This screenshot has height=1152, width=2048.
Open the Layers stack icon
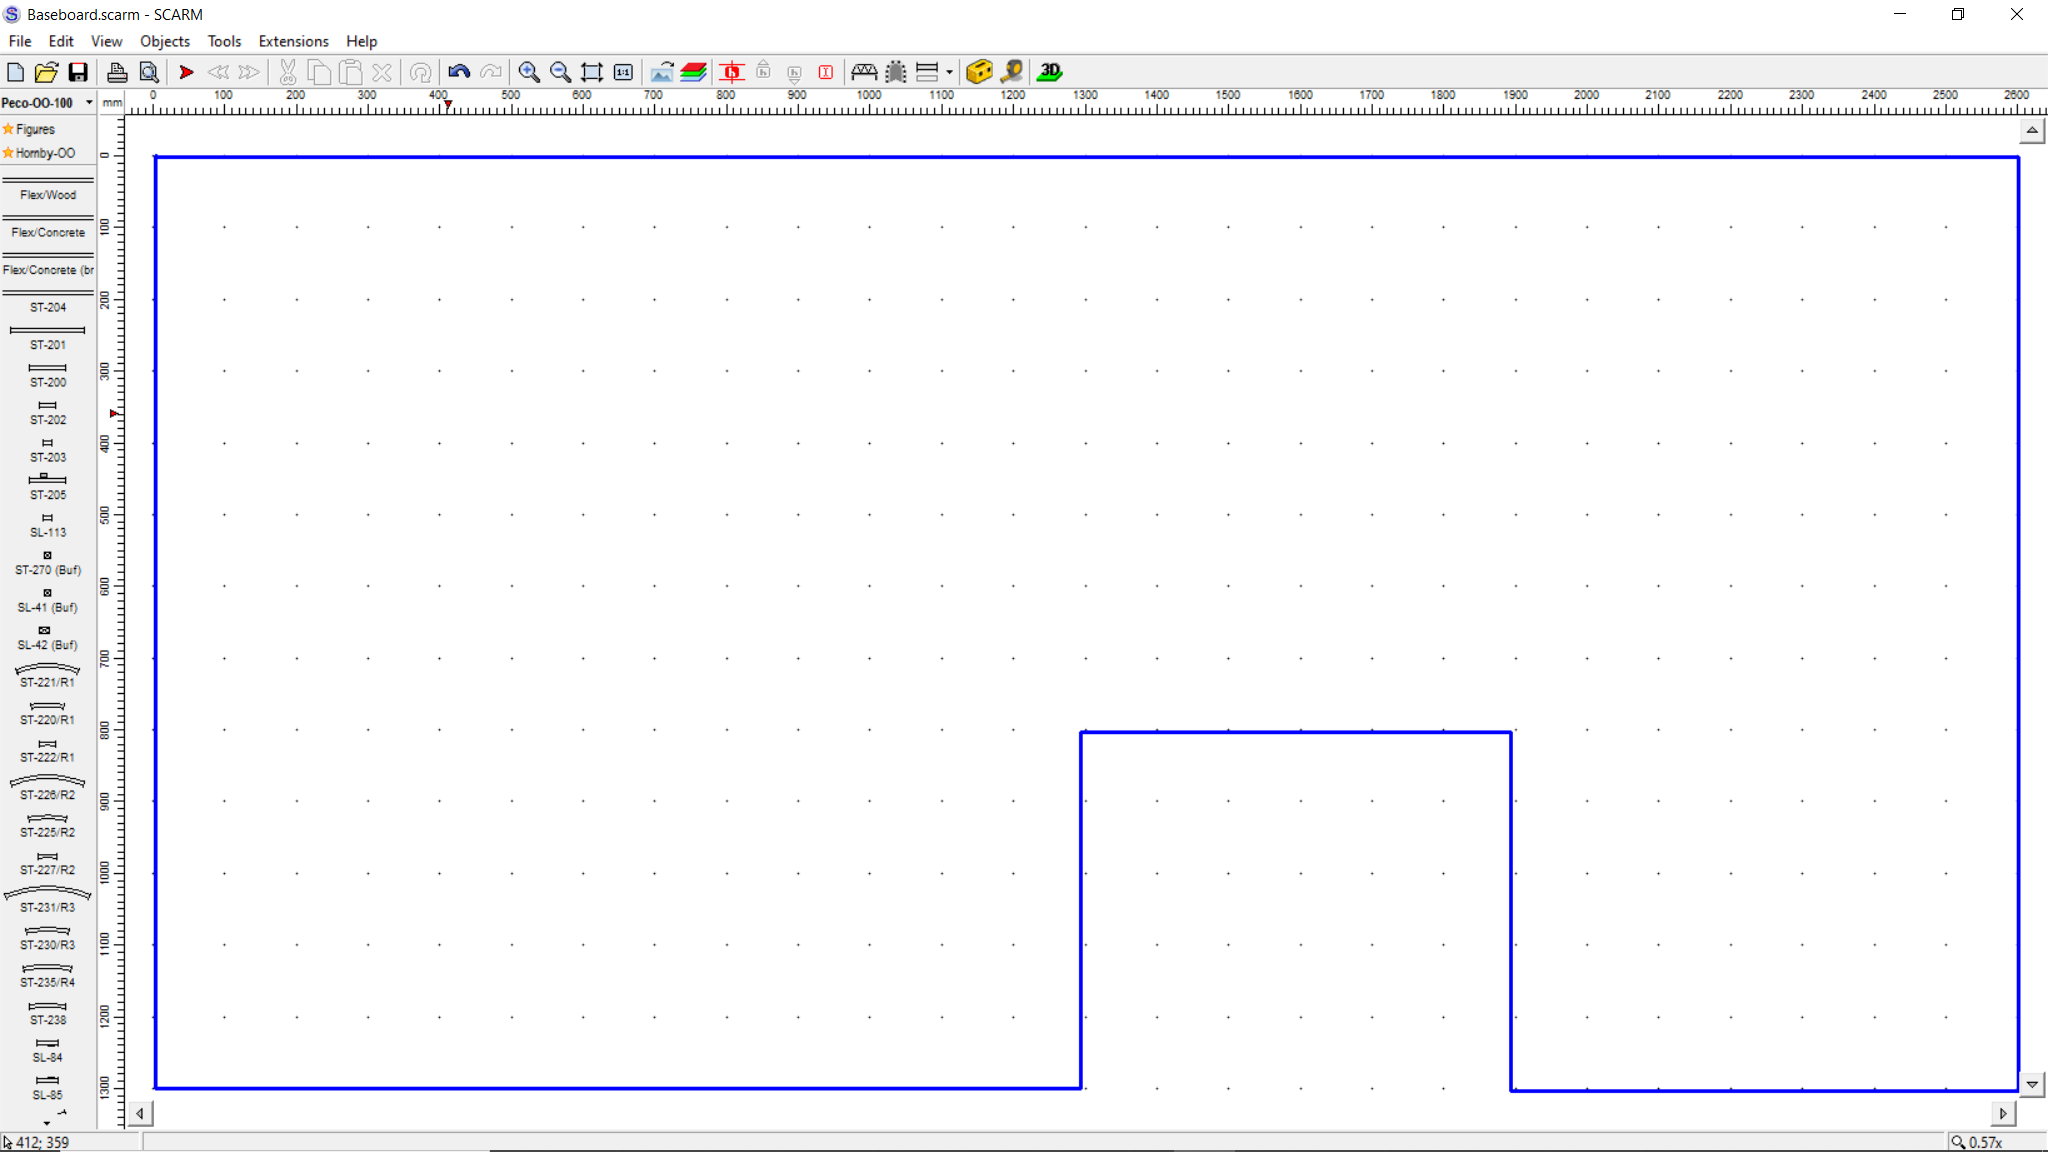pos(693,72)
